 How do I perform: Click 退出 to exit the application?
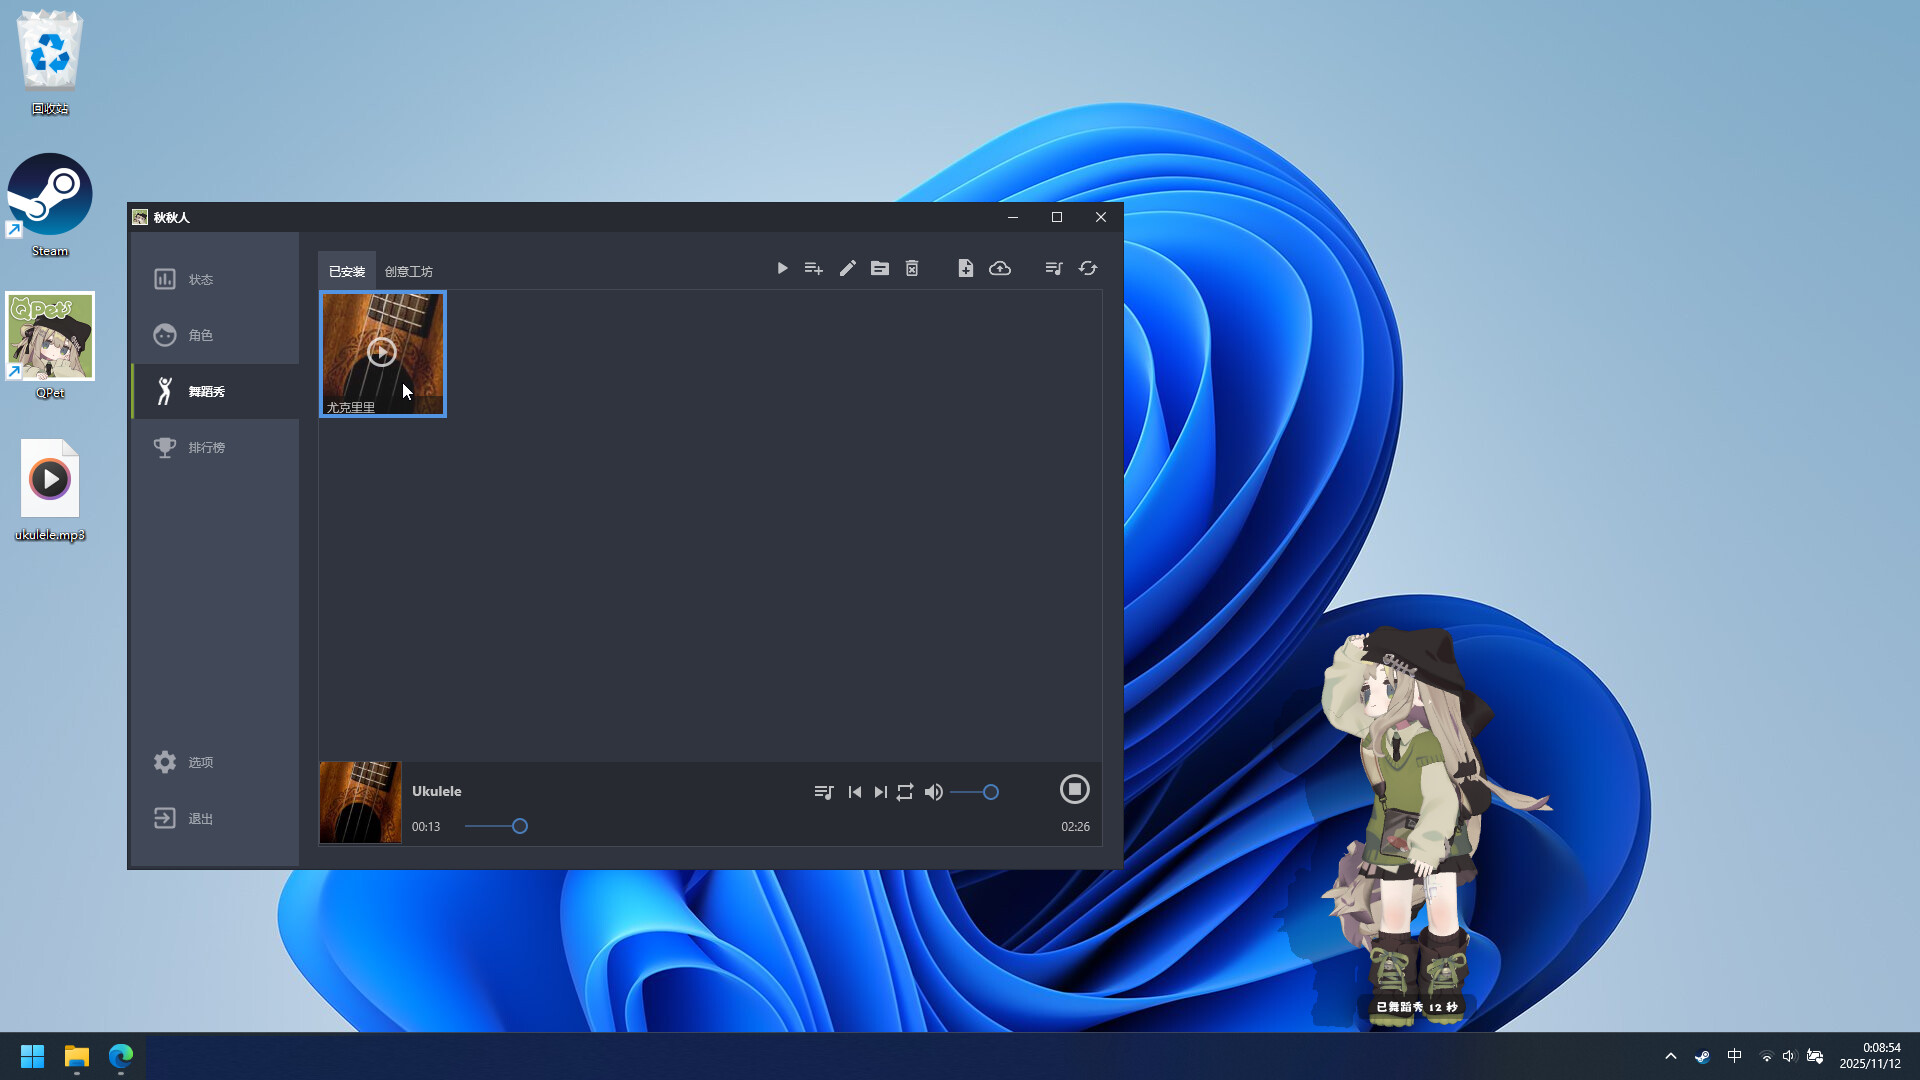(199, 818)
